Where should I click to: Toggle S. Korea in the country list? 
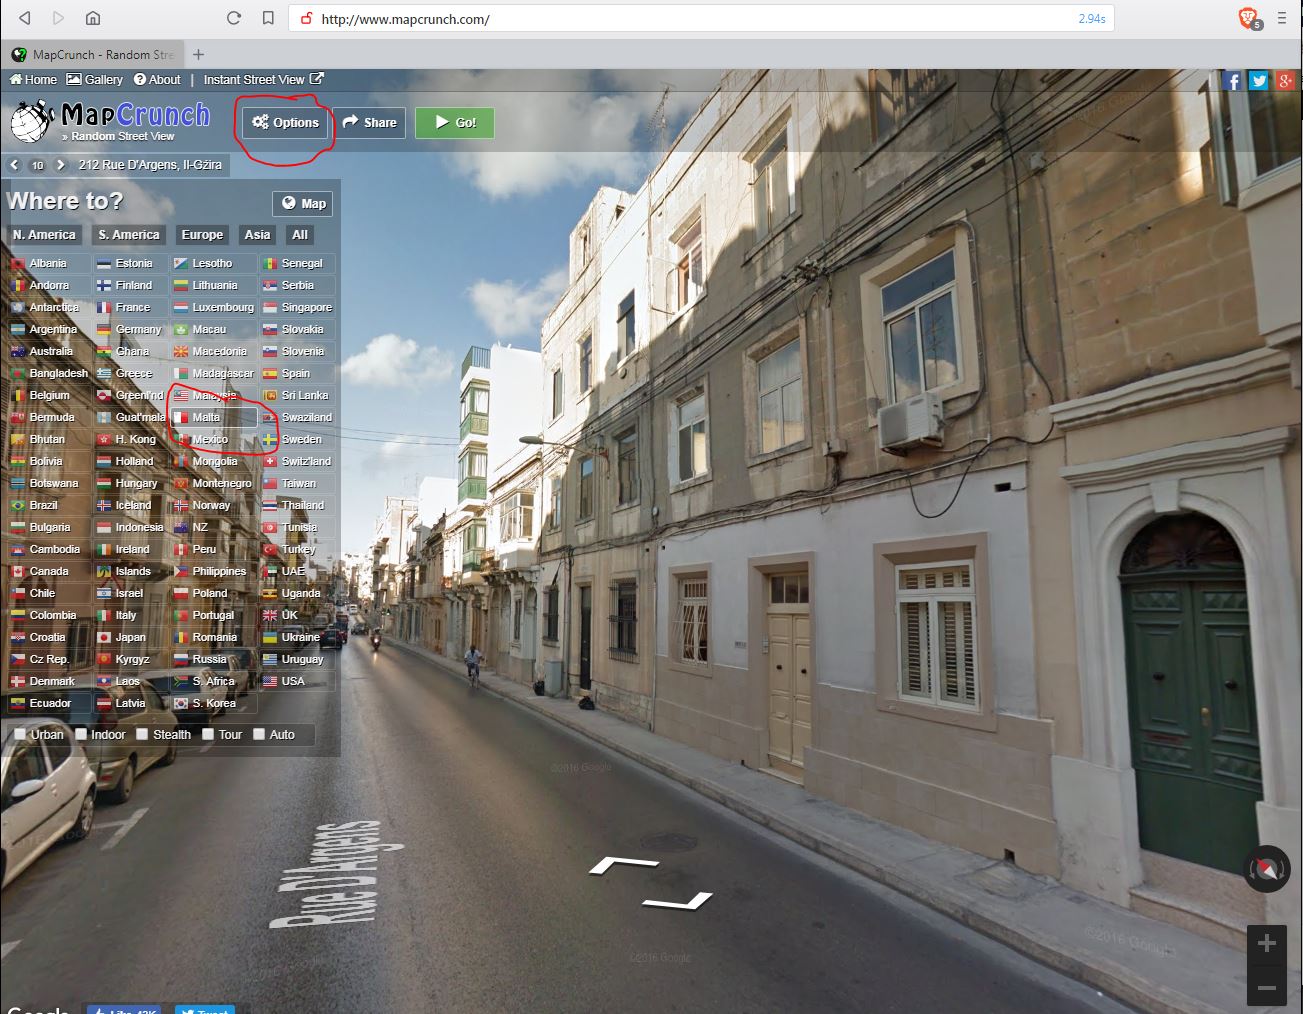coord(213,703)
